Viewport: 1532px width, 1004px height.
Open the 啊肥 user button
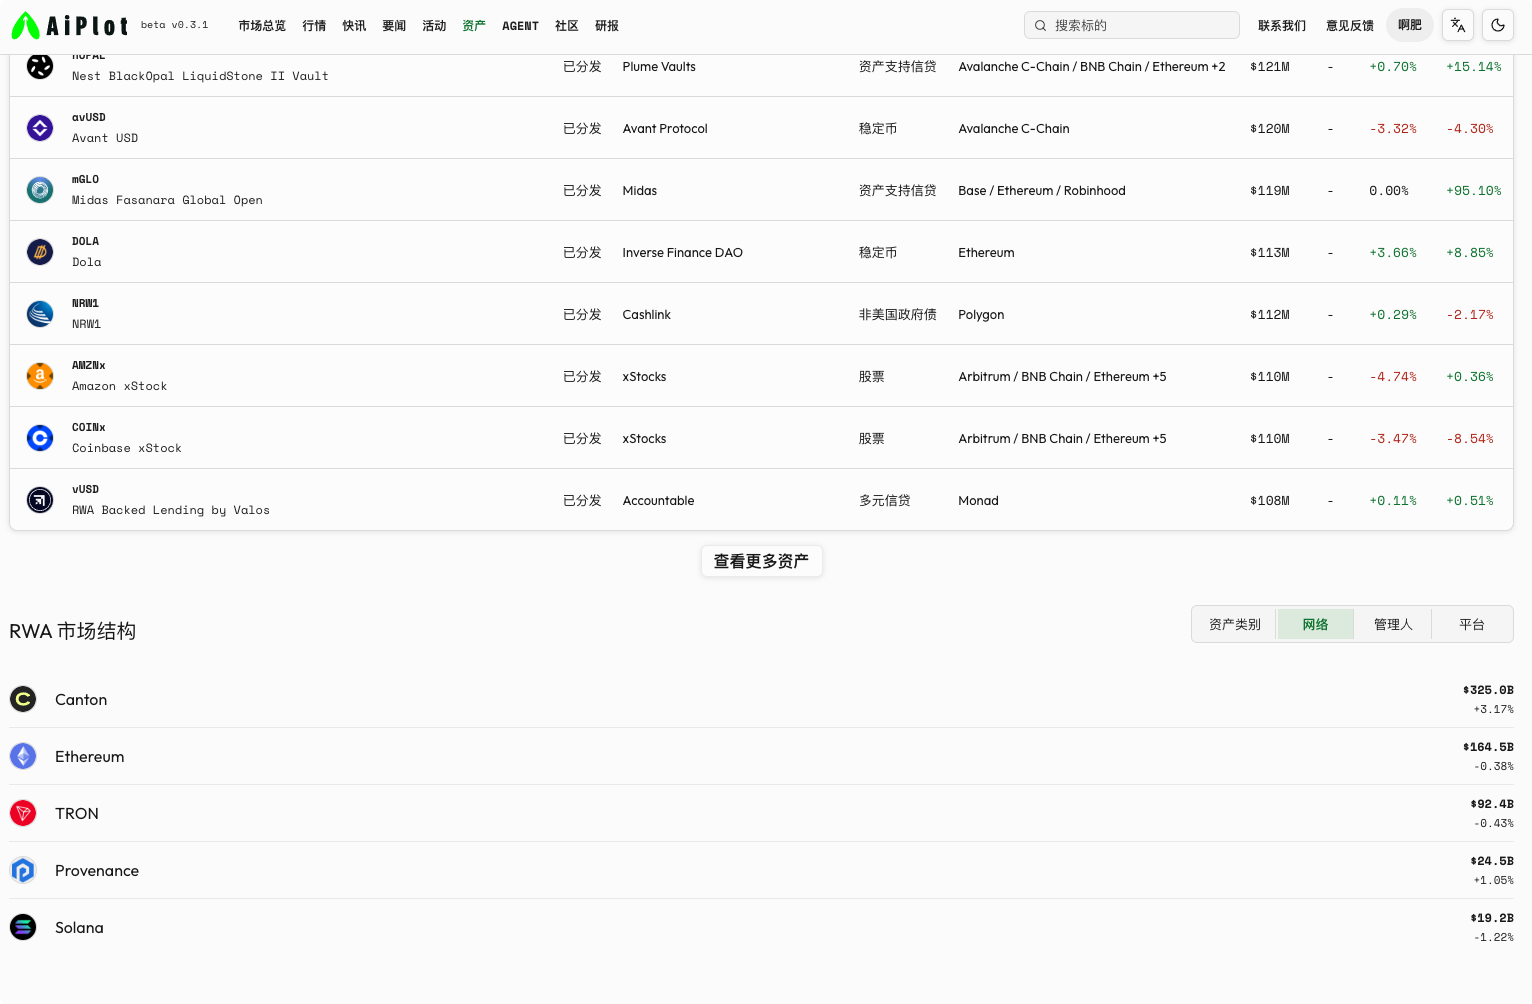click(x=1410, y=25)
